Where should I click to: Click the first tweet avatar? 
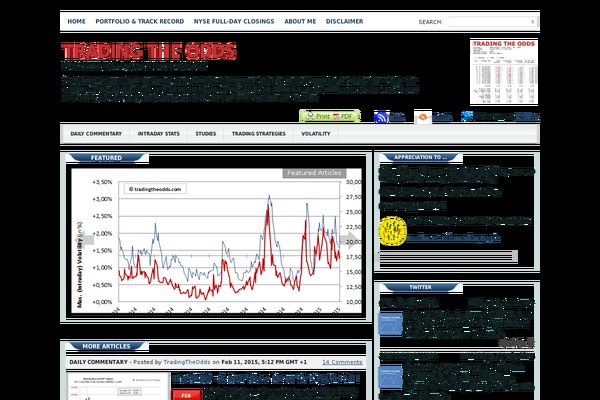391,324
